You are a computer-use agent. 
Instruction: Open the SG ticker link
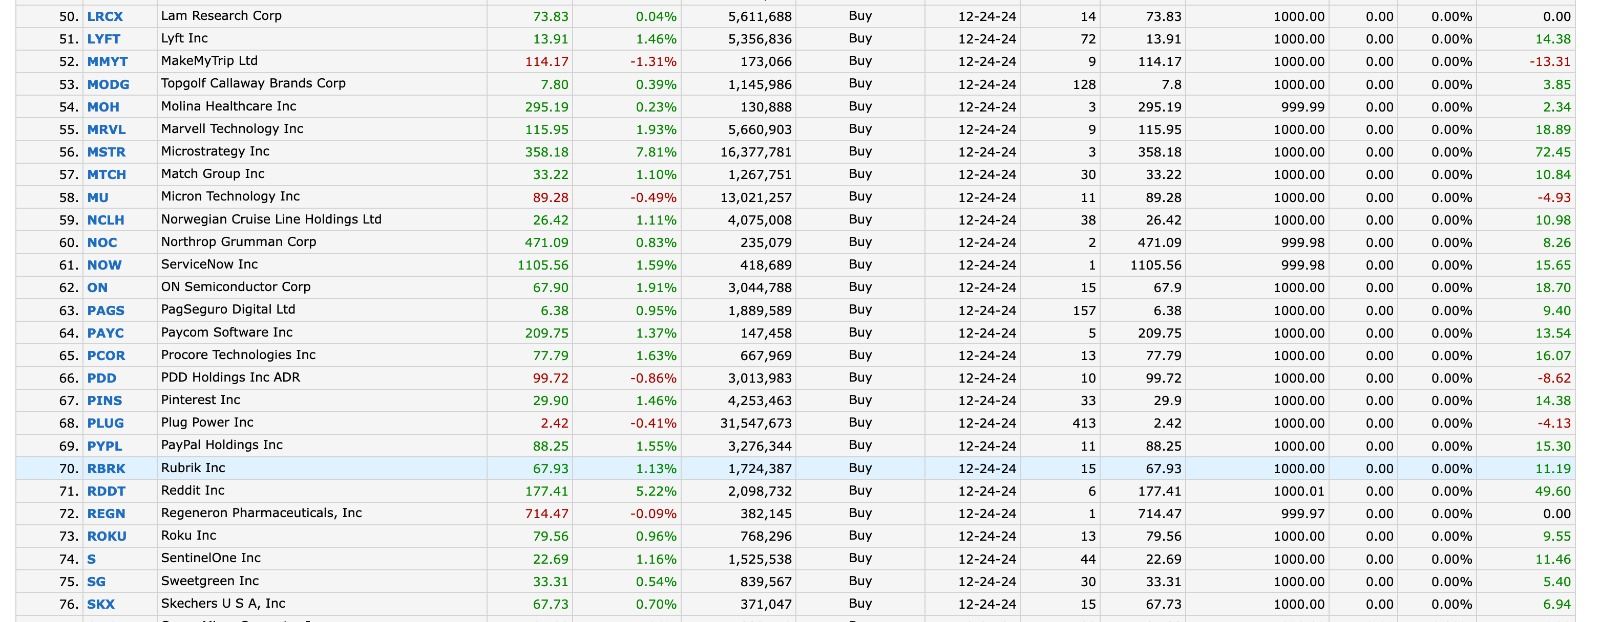96,582
